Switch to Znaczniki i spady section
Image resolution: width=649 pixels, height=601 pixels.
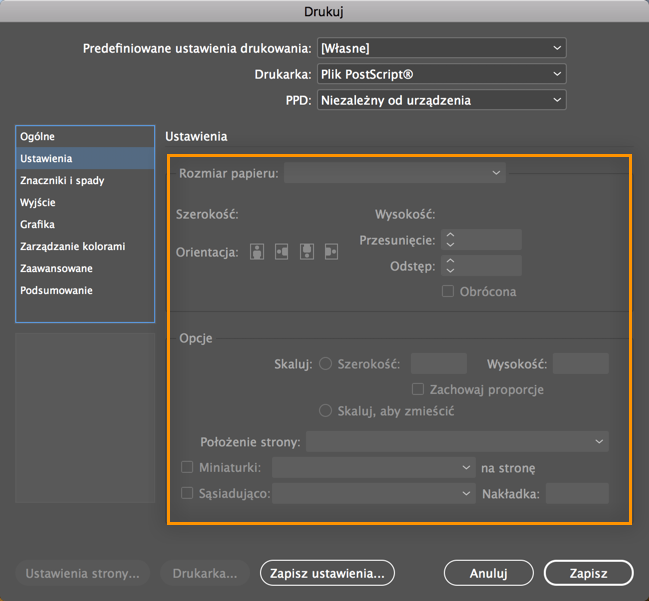click(62, 181)
